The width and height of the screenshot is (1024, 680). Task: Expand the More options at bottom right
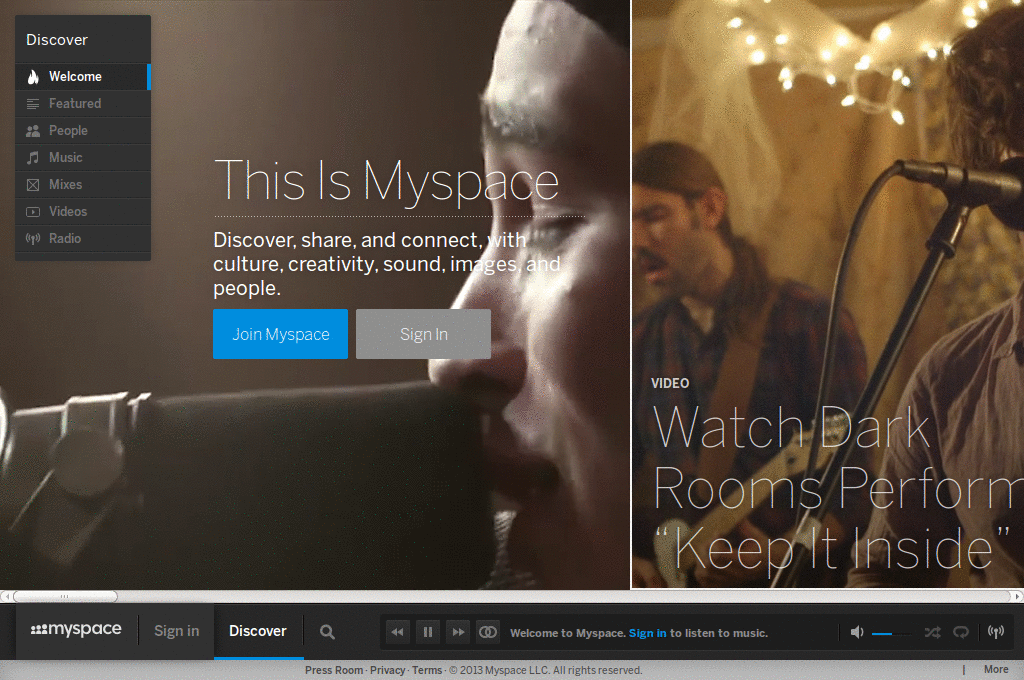pos(996,669)
